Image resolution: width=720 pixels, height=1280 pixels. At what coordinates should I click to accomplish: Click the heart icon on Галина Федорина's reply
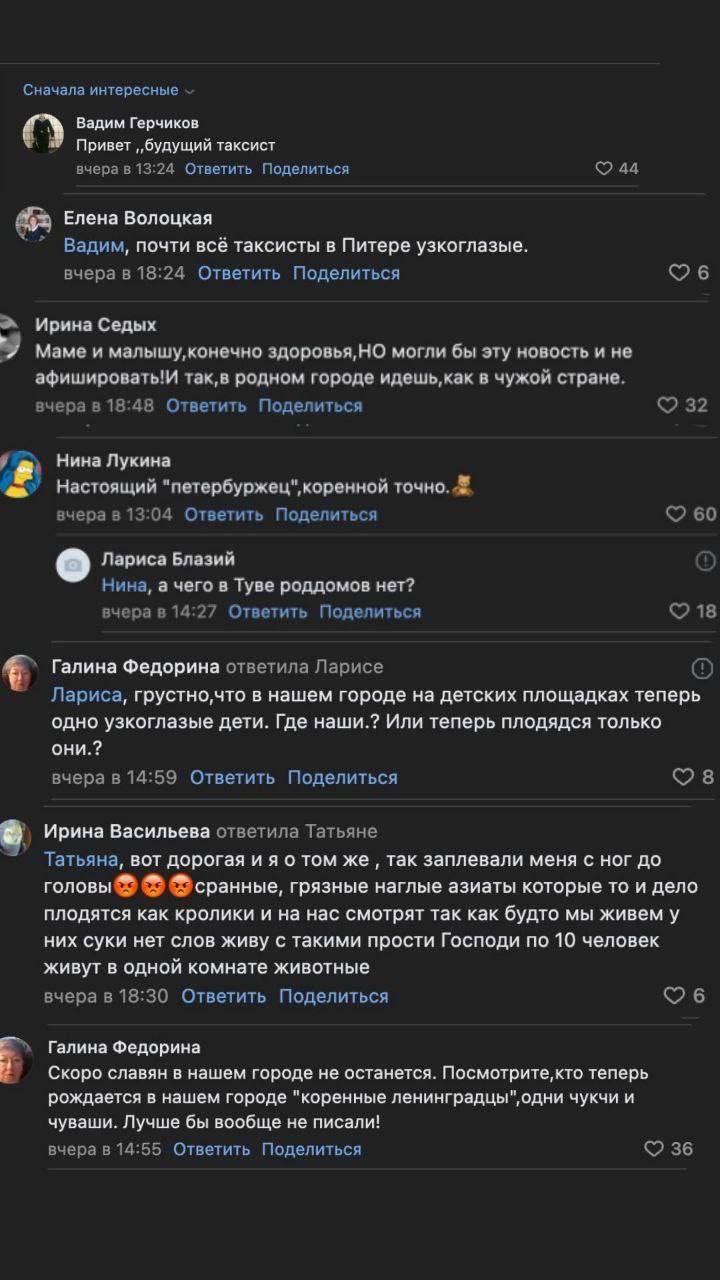(683, 777)
